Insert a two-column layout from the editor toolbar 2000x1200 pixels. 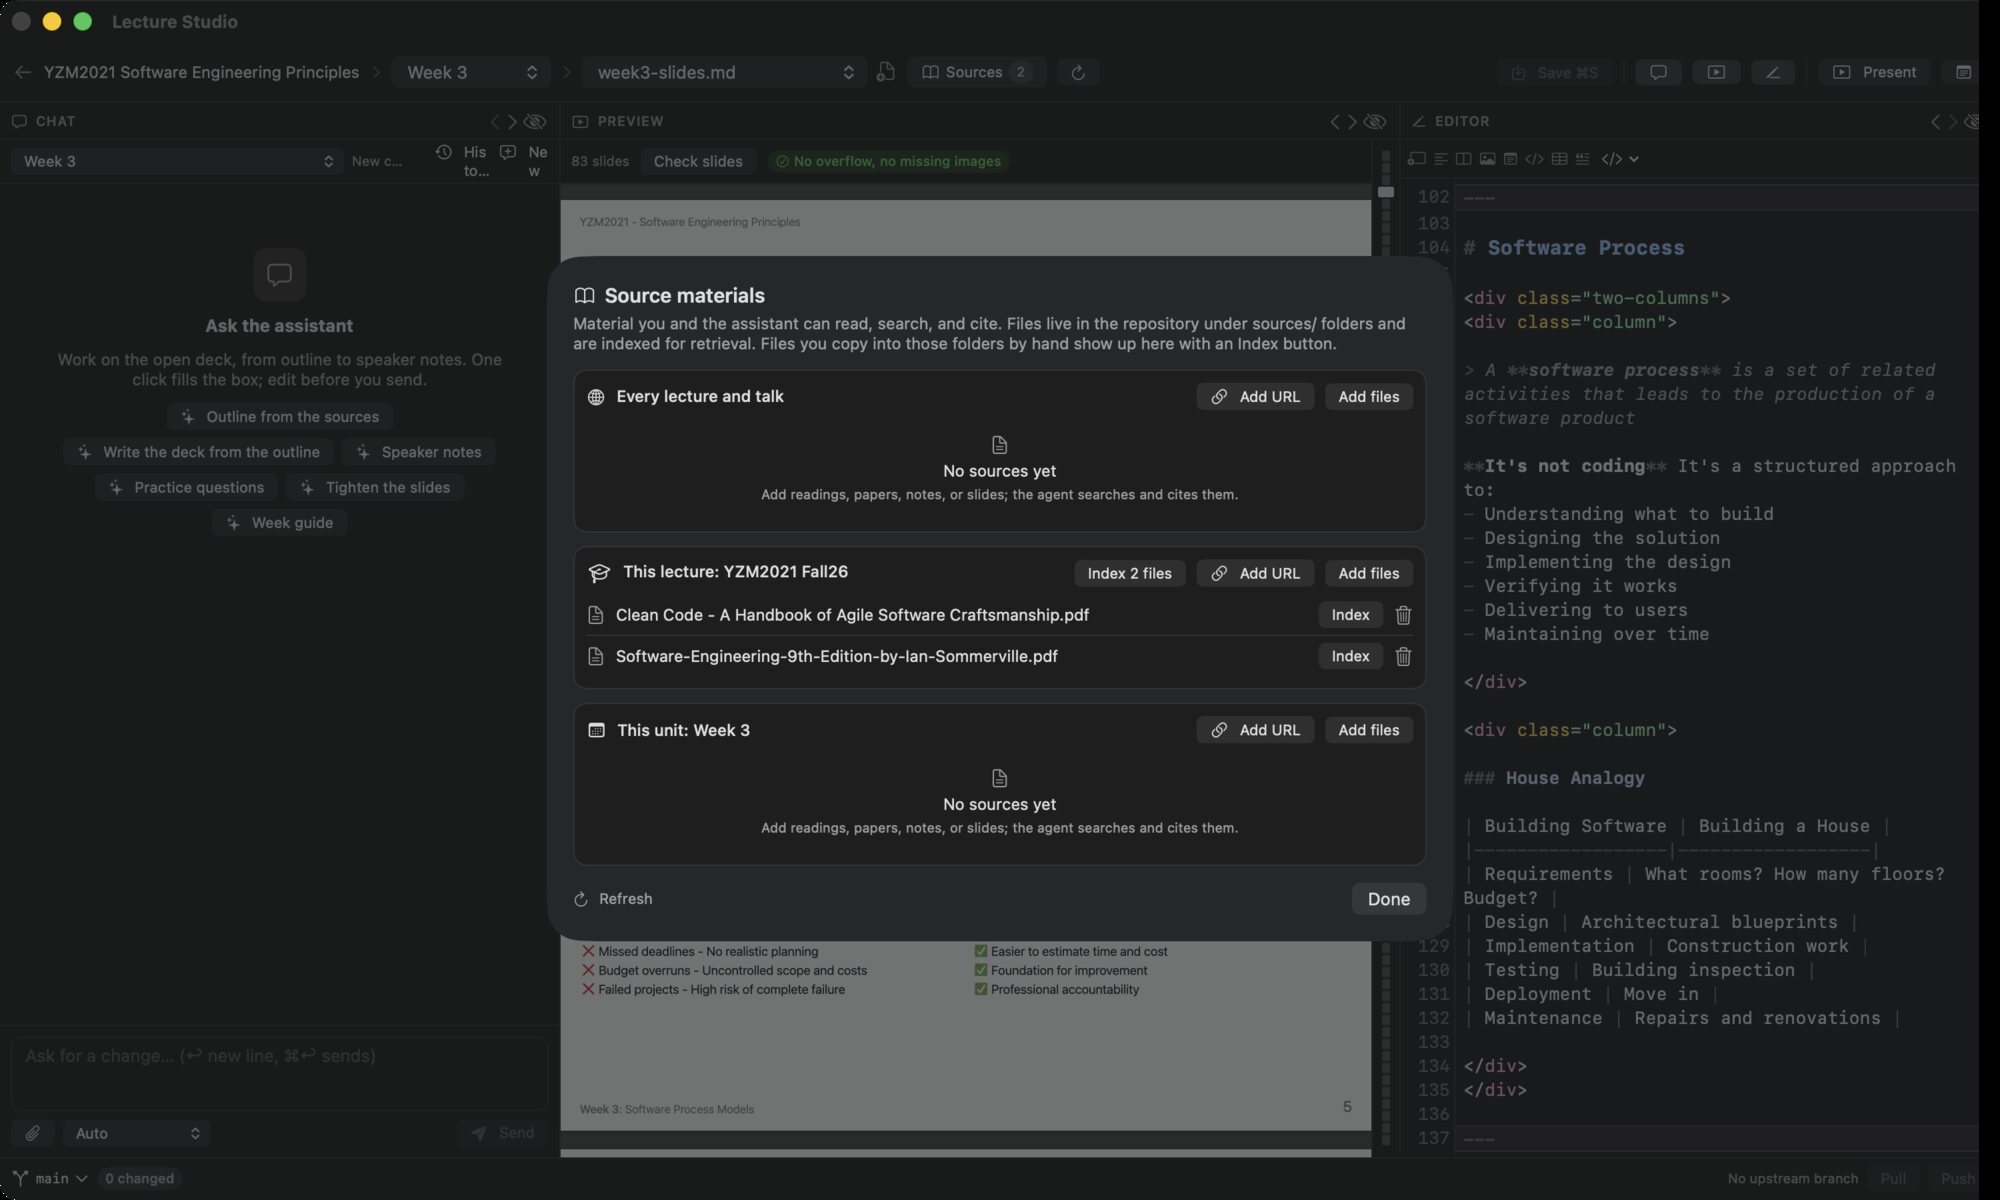point(1464,159)
